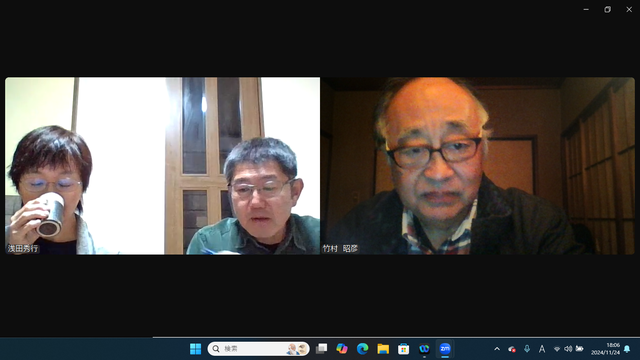This screenshot has height=360, width=640.
Task: Launch Microsoft Copilot from the taskbar
Action: click(342, 349)
